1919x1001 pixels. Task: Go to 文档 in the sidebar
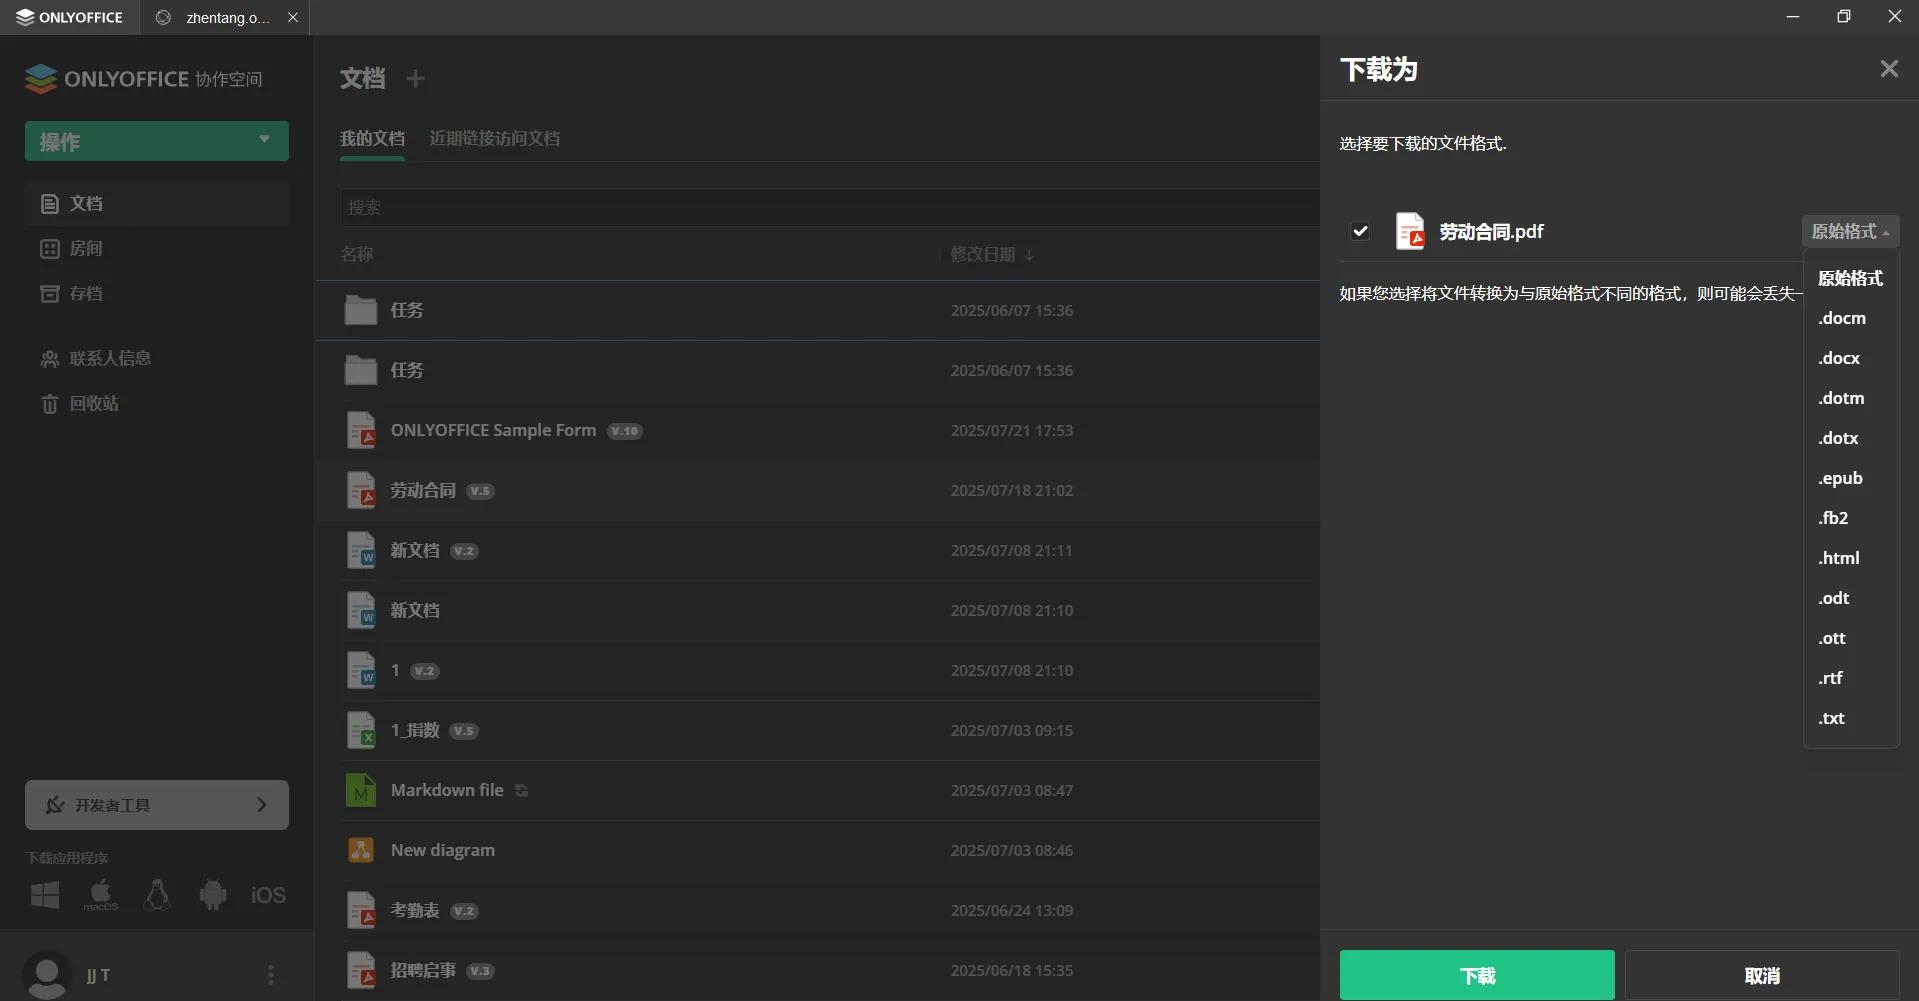coord(157,203)
